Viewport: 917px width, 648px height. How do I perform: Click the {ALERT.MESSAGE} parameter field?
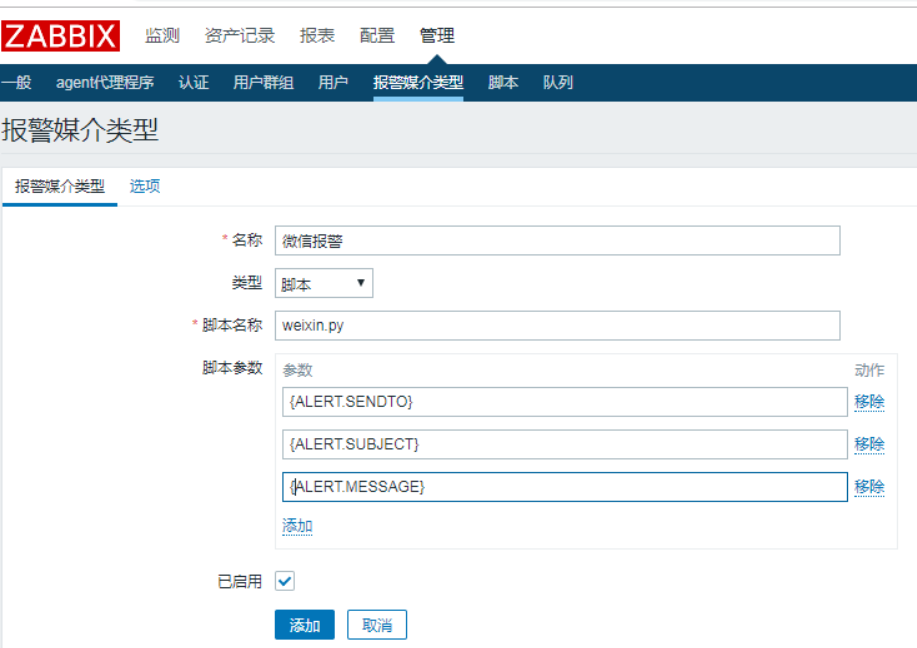[565, 487]
